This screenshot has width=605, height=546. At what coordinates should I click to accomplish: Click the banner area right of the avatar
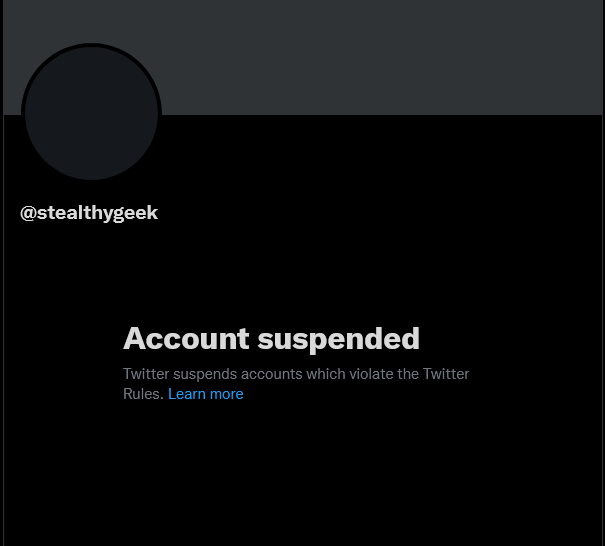382,57
